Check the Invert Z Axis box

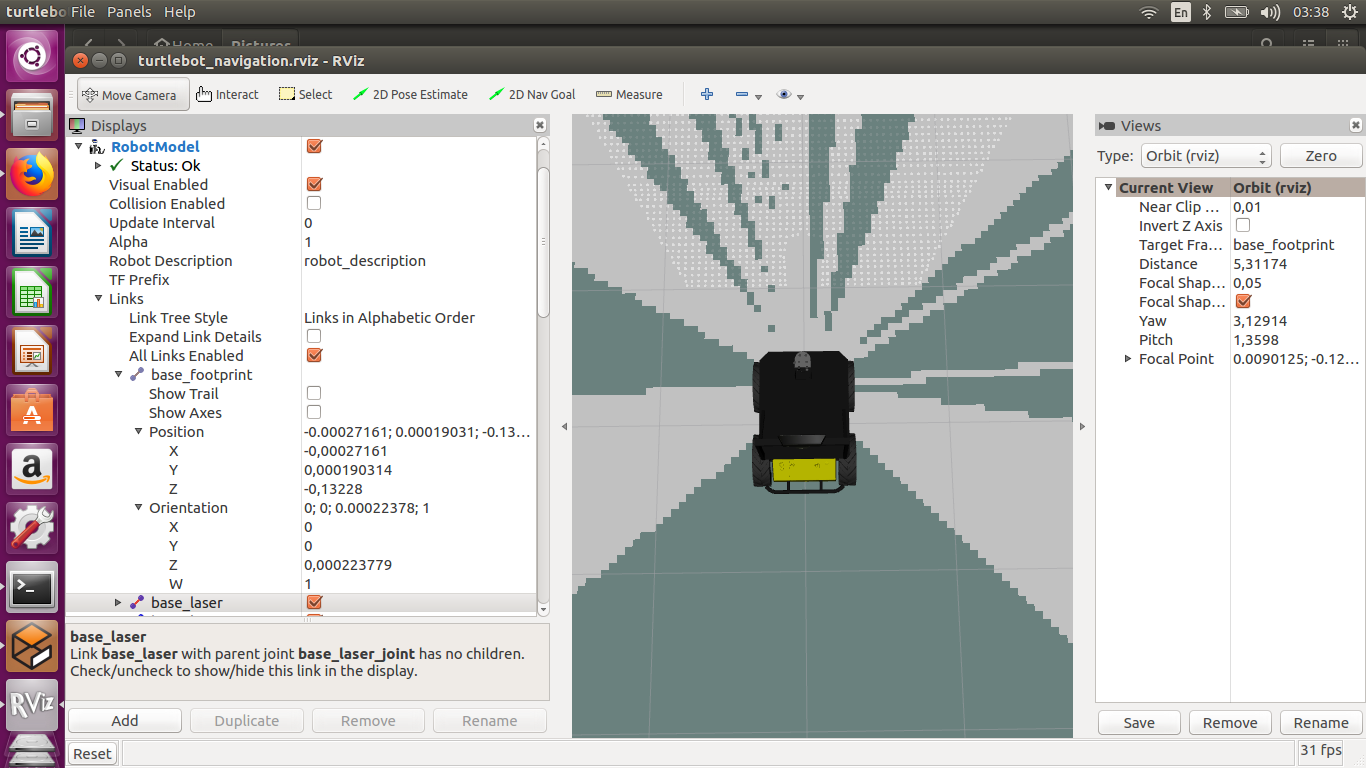tap(1243, 226)
